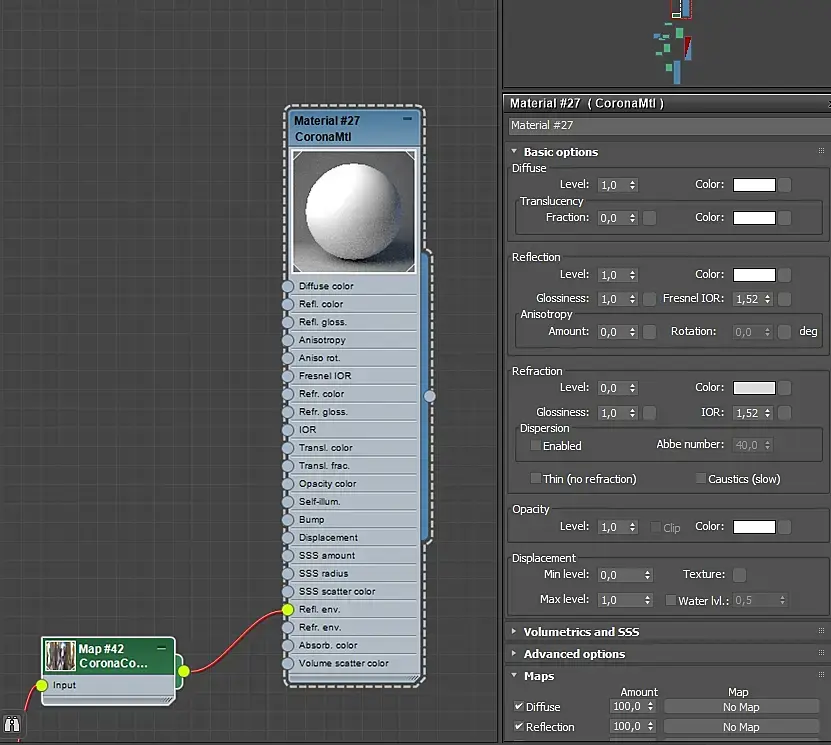Click Map #42 Input socket
This screenshot has height=745, width=831.
42,686
